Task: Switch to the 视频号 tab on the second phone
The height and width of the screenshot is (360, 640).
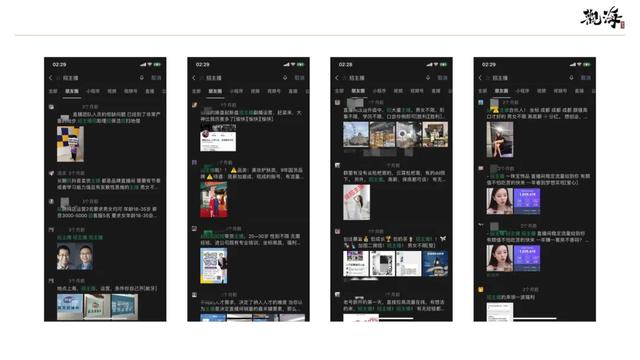Action: [274, 91]
